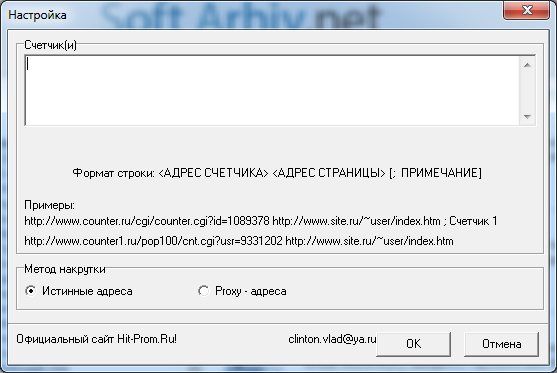Click the Счетчик(и) group label
Viewport: 557px width, 373px height.
click(x=50, y=45)
